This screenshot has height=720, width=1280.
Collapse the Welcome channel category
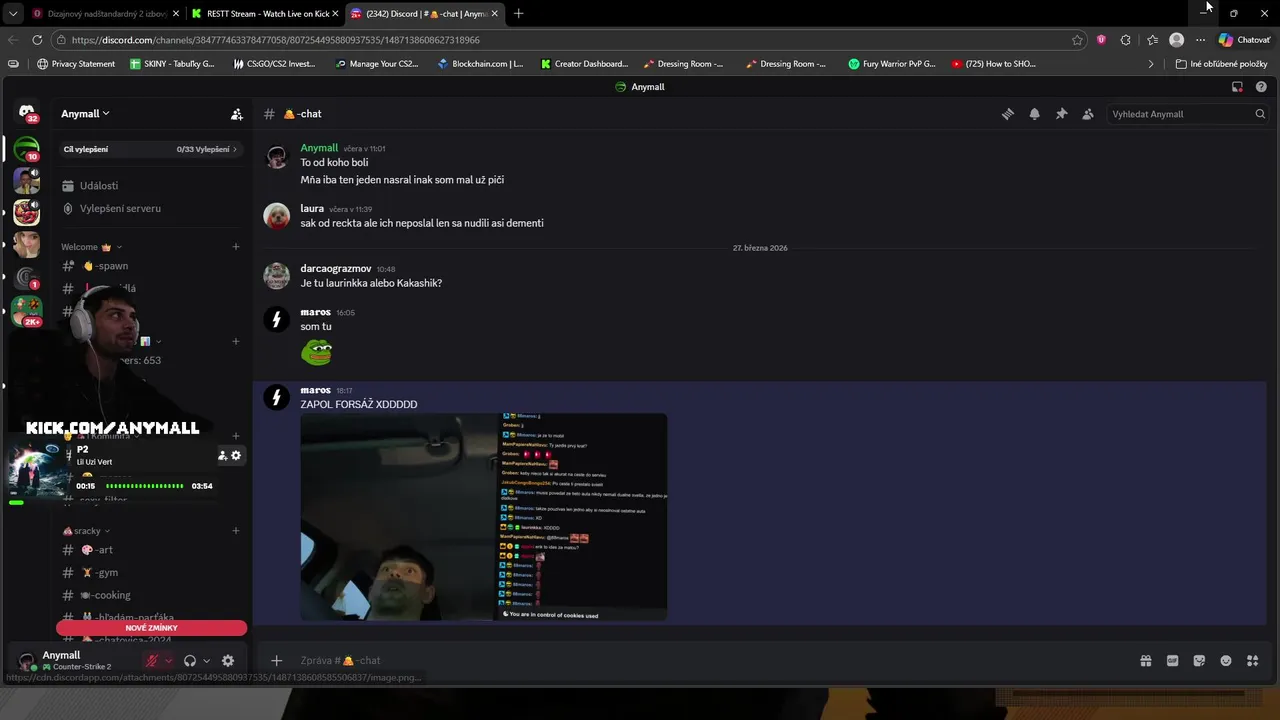pos(91,247)
